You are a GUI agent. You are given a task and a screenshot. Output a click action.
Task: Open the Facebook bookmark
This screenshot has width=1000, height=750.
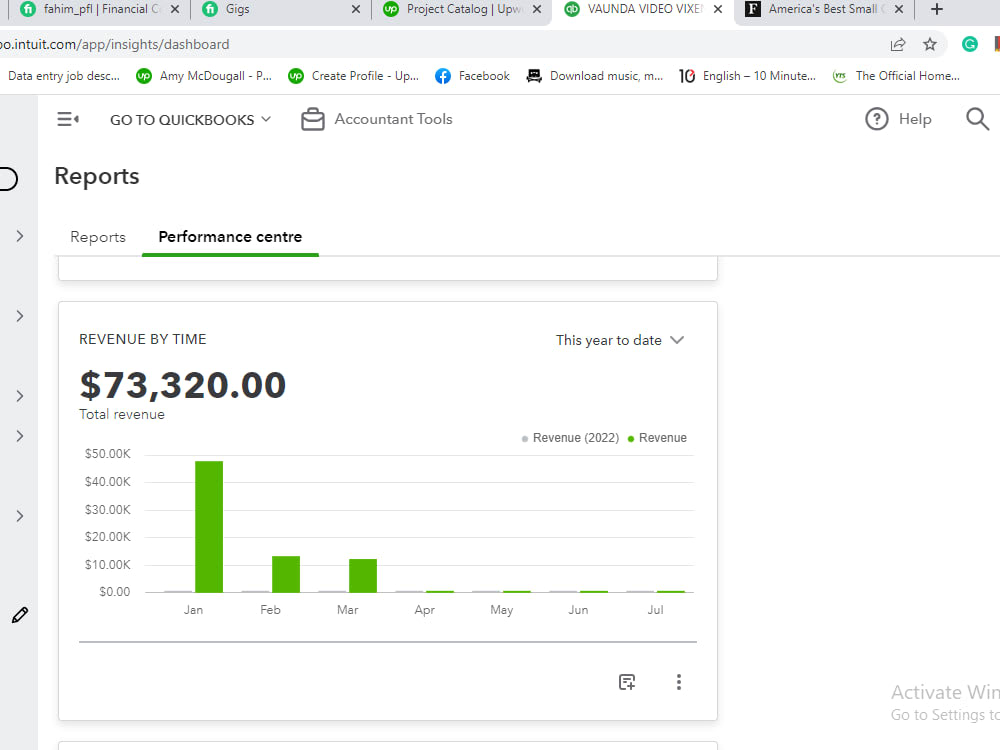473,76
